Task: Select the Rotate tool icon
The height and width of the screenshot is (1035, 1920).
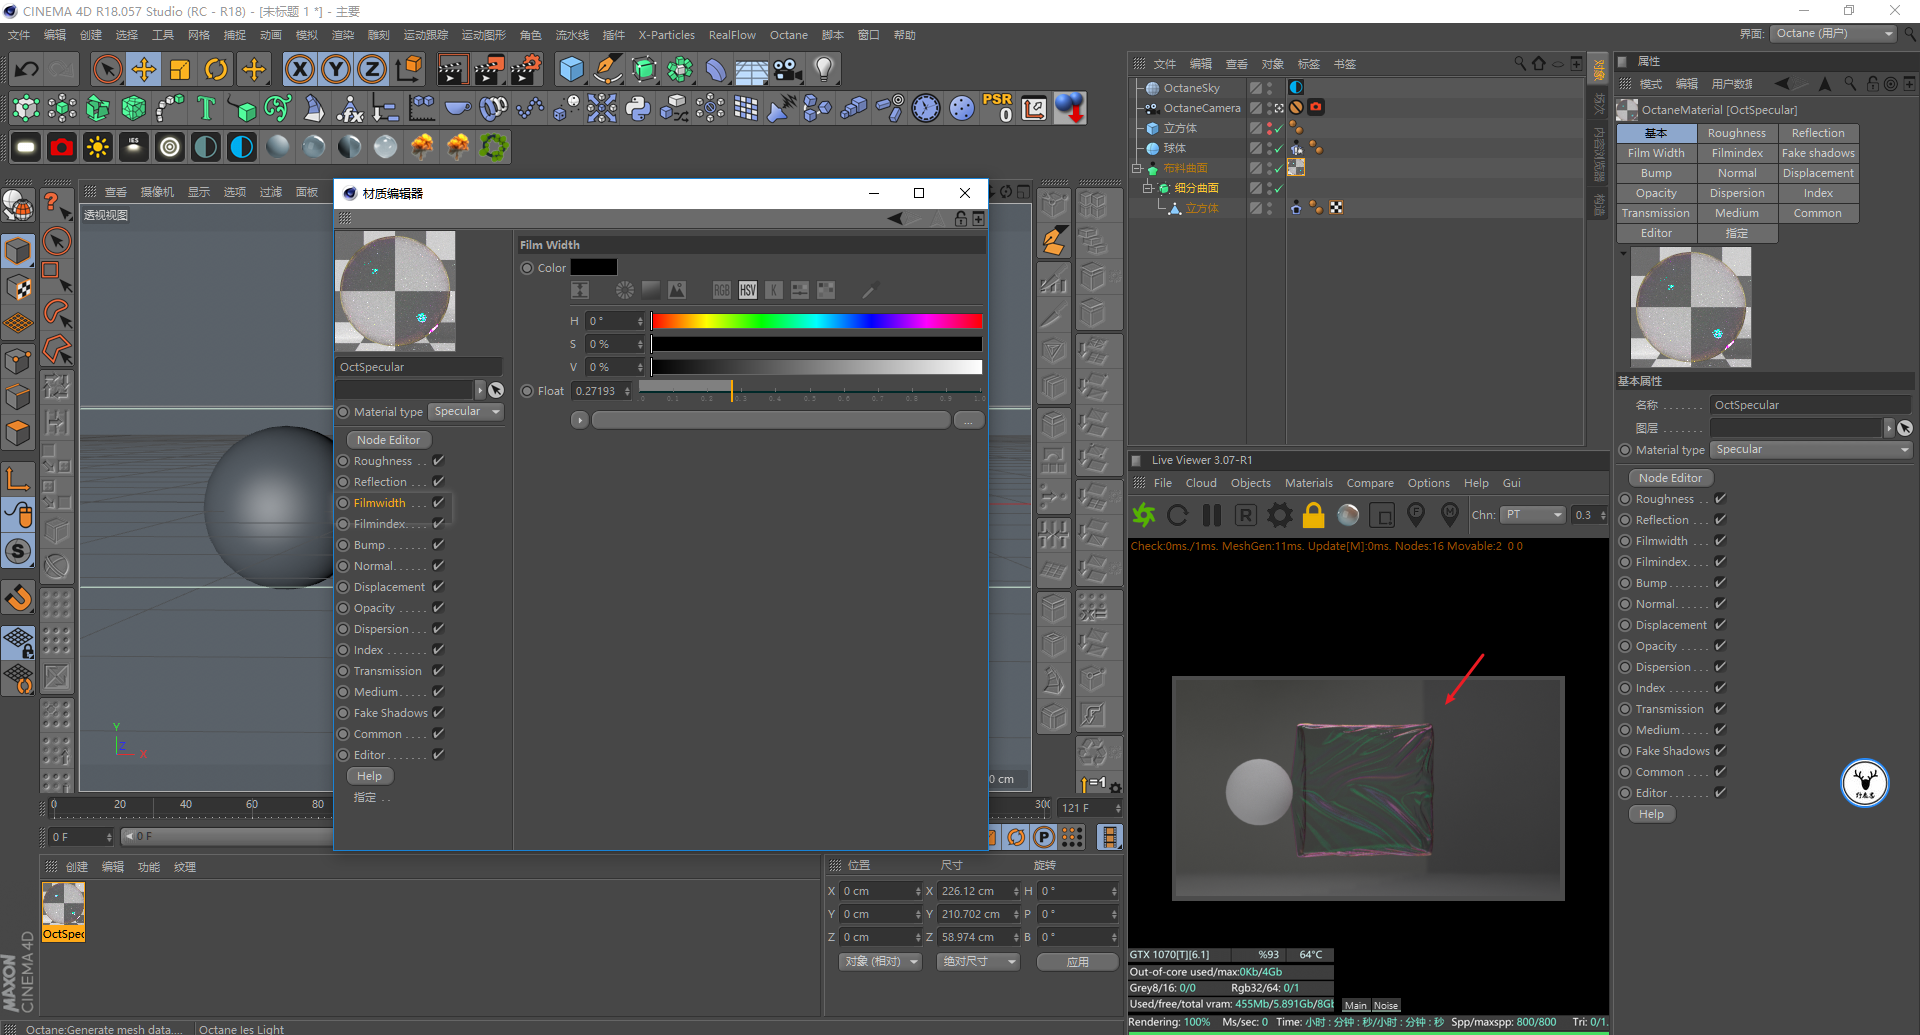Action: tap(216, 69)
